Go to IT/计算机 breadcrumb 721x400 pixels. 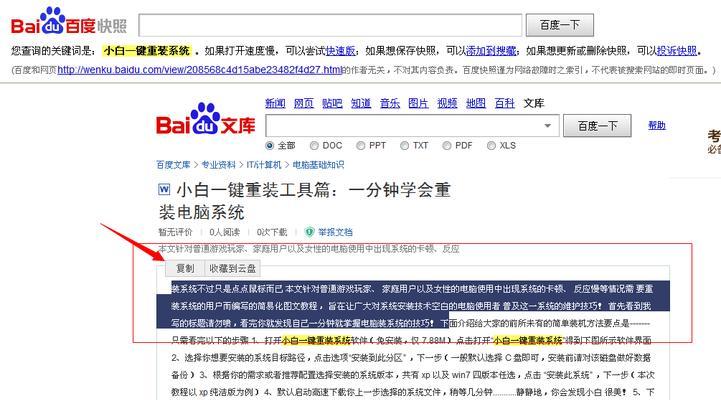click(x=264, y=165)
